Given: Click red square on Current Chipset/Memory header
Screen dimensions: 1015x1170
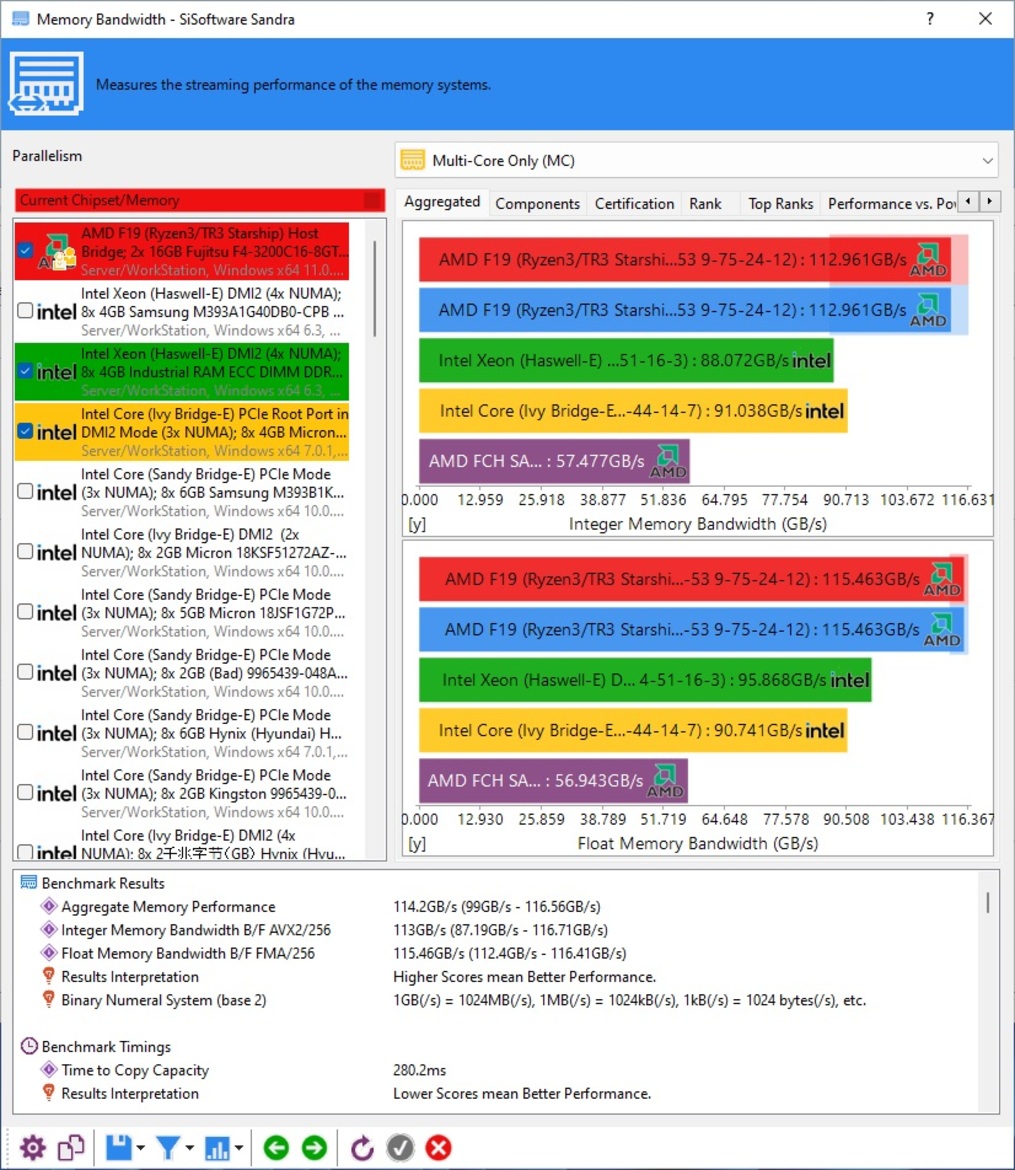Looking at the screenshot, I should tap(372, 200).
